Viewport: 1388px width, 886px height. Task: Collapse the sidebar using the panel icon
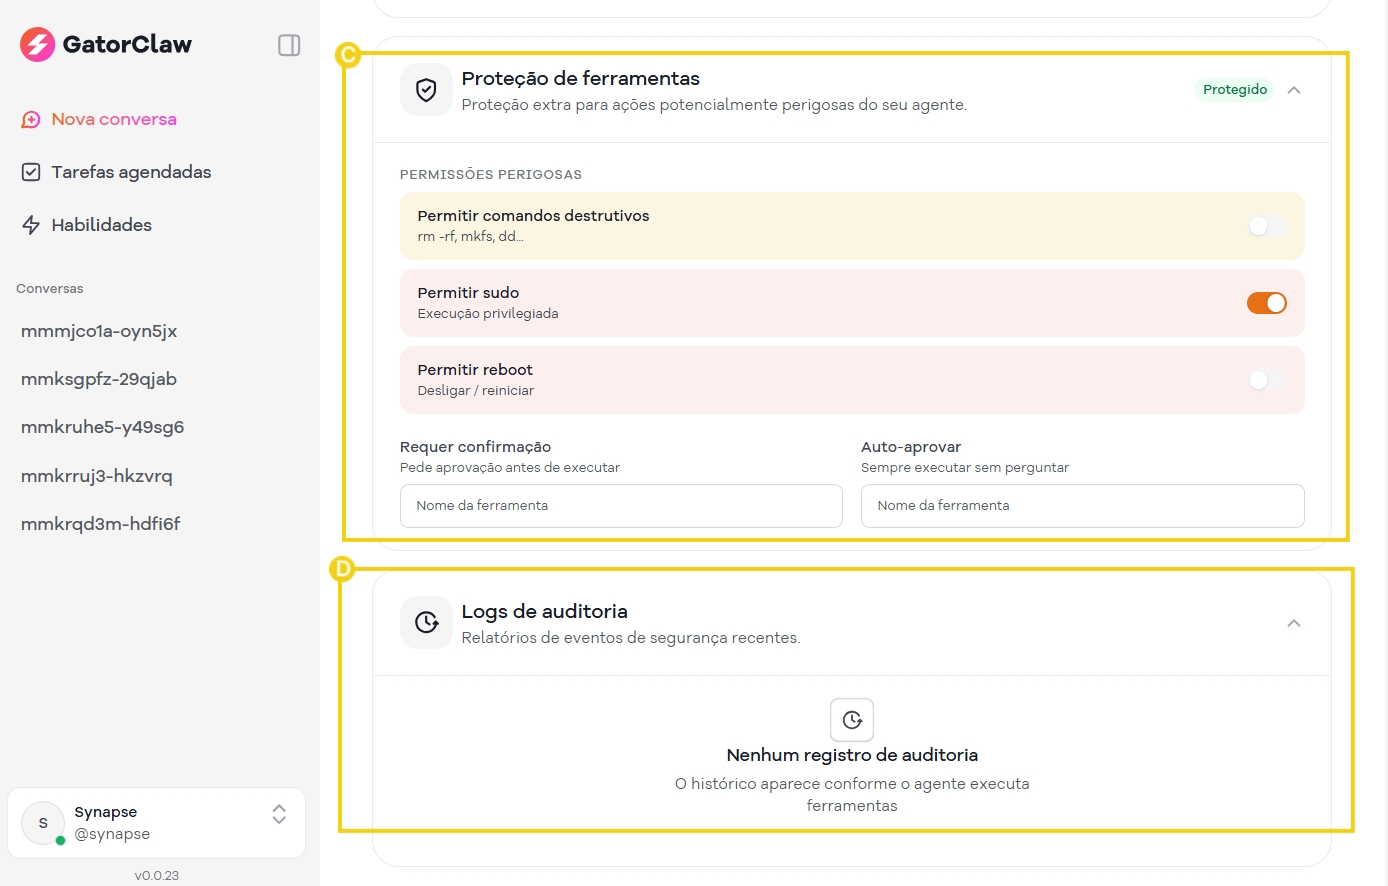pos(289,45)
